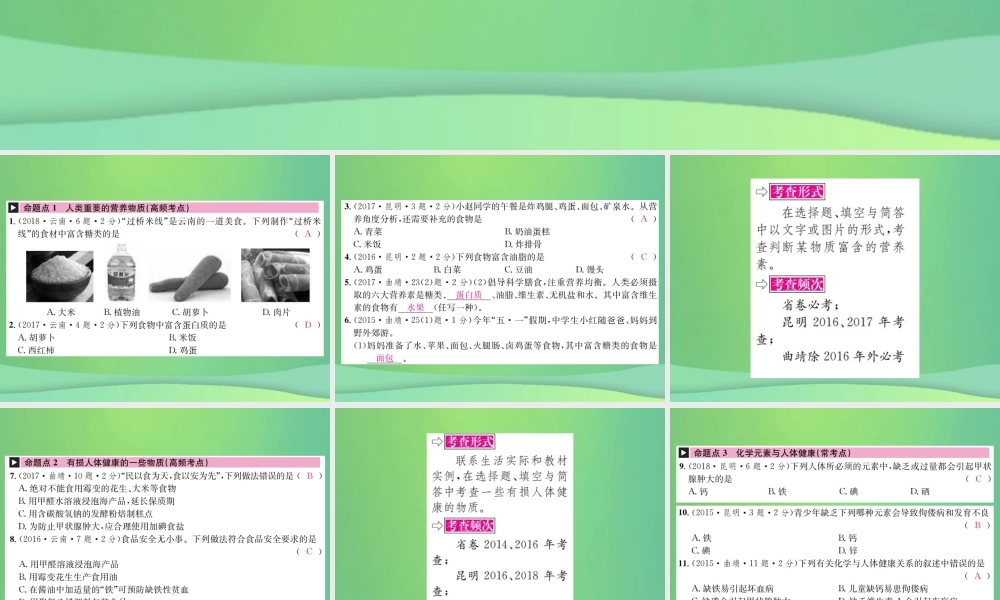Click the play triangle icon beside 命题点3 heading
Image resolution: width=1000 pixels, height=600 pixels.
tap(683, 453)
